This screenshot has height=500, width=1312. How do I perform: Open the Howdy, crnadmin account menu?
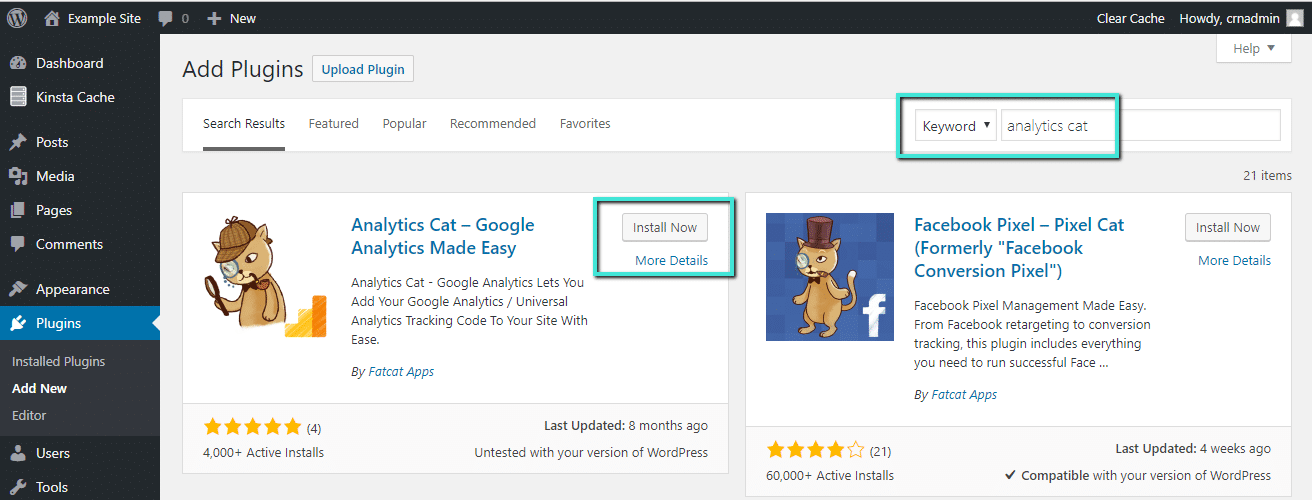1229,18
